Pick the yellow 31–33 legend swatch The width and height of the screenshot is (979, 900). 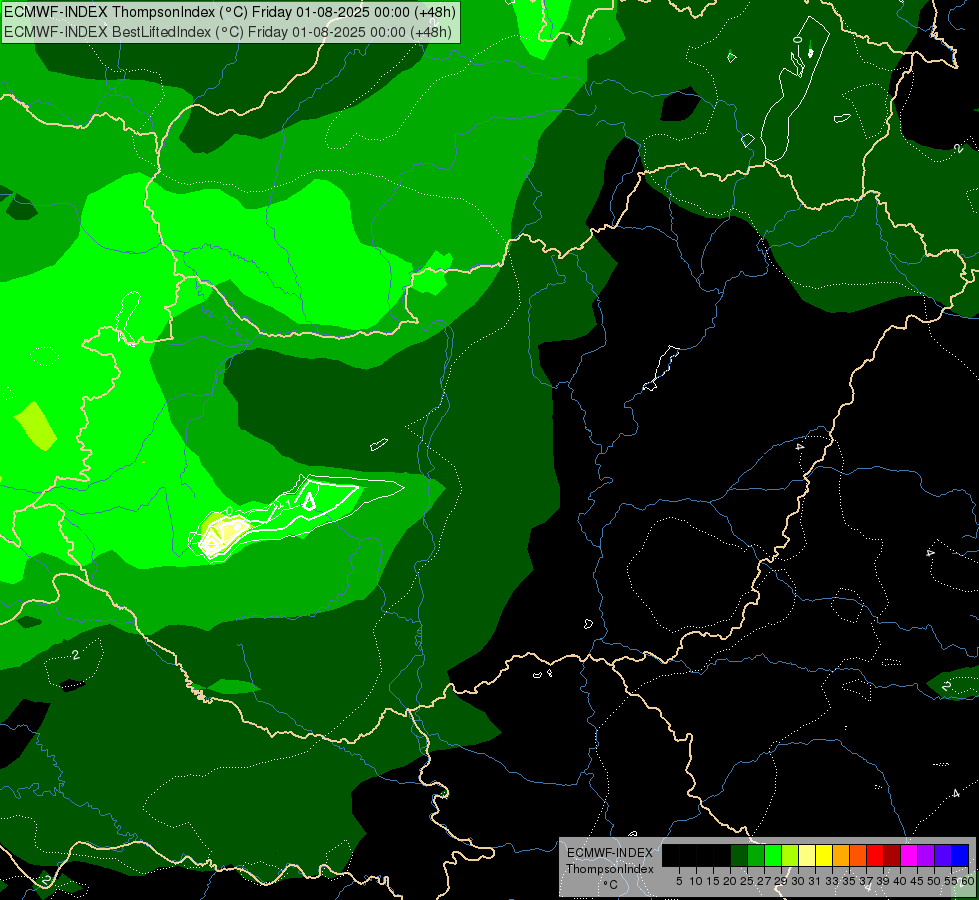pos(824,855)
